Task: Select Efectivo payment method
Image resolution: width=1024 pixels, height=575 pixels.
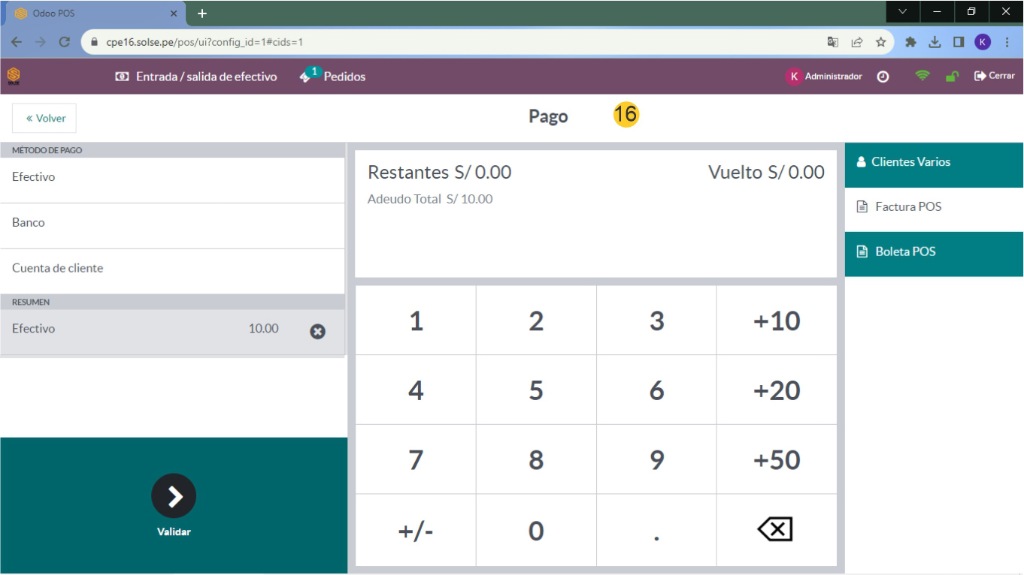Action: 172,178
